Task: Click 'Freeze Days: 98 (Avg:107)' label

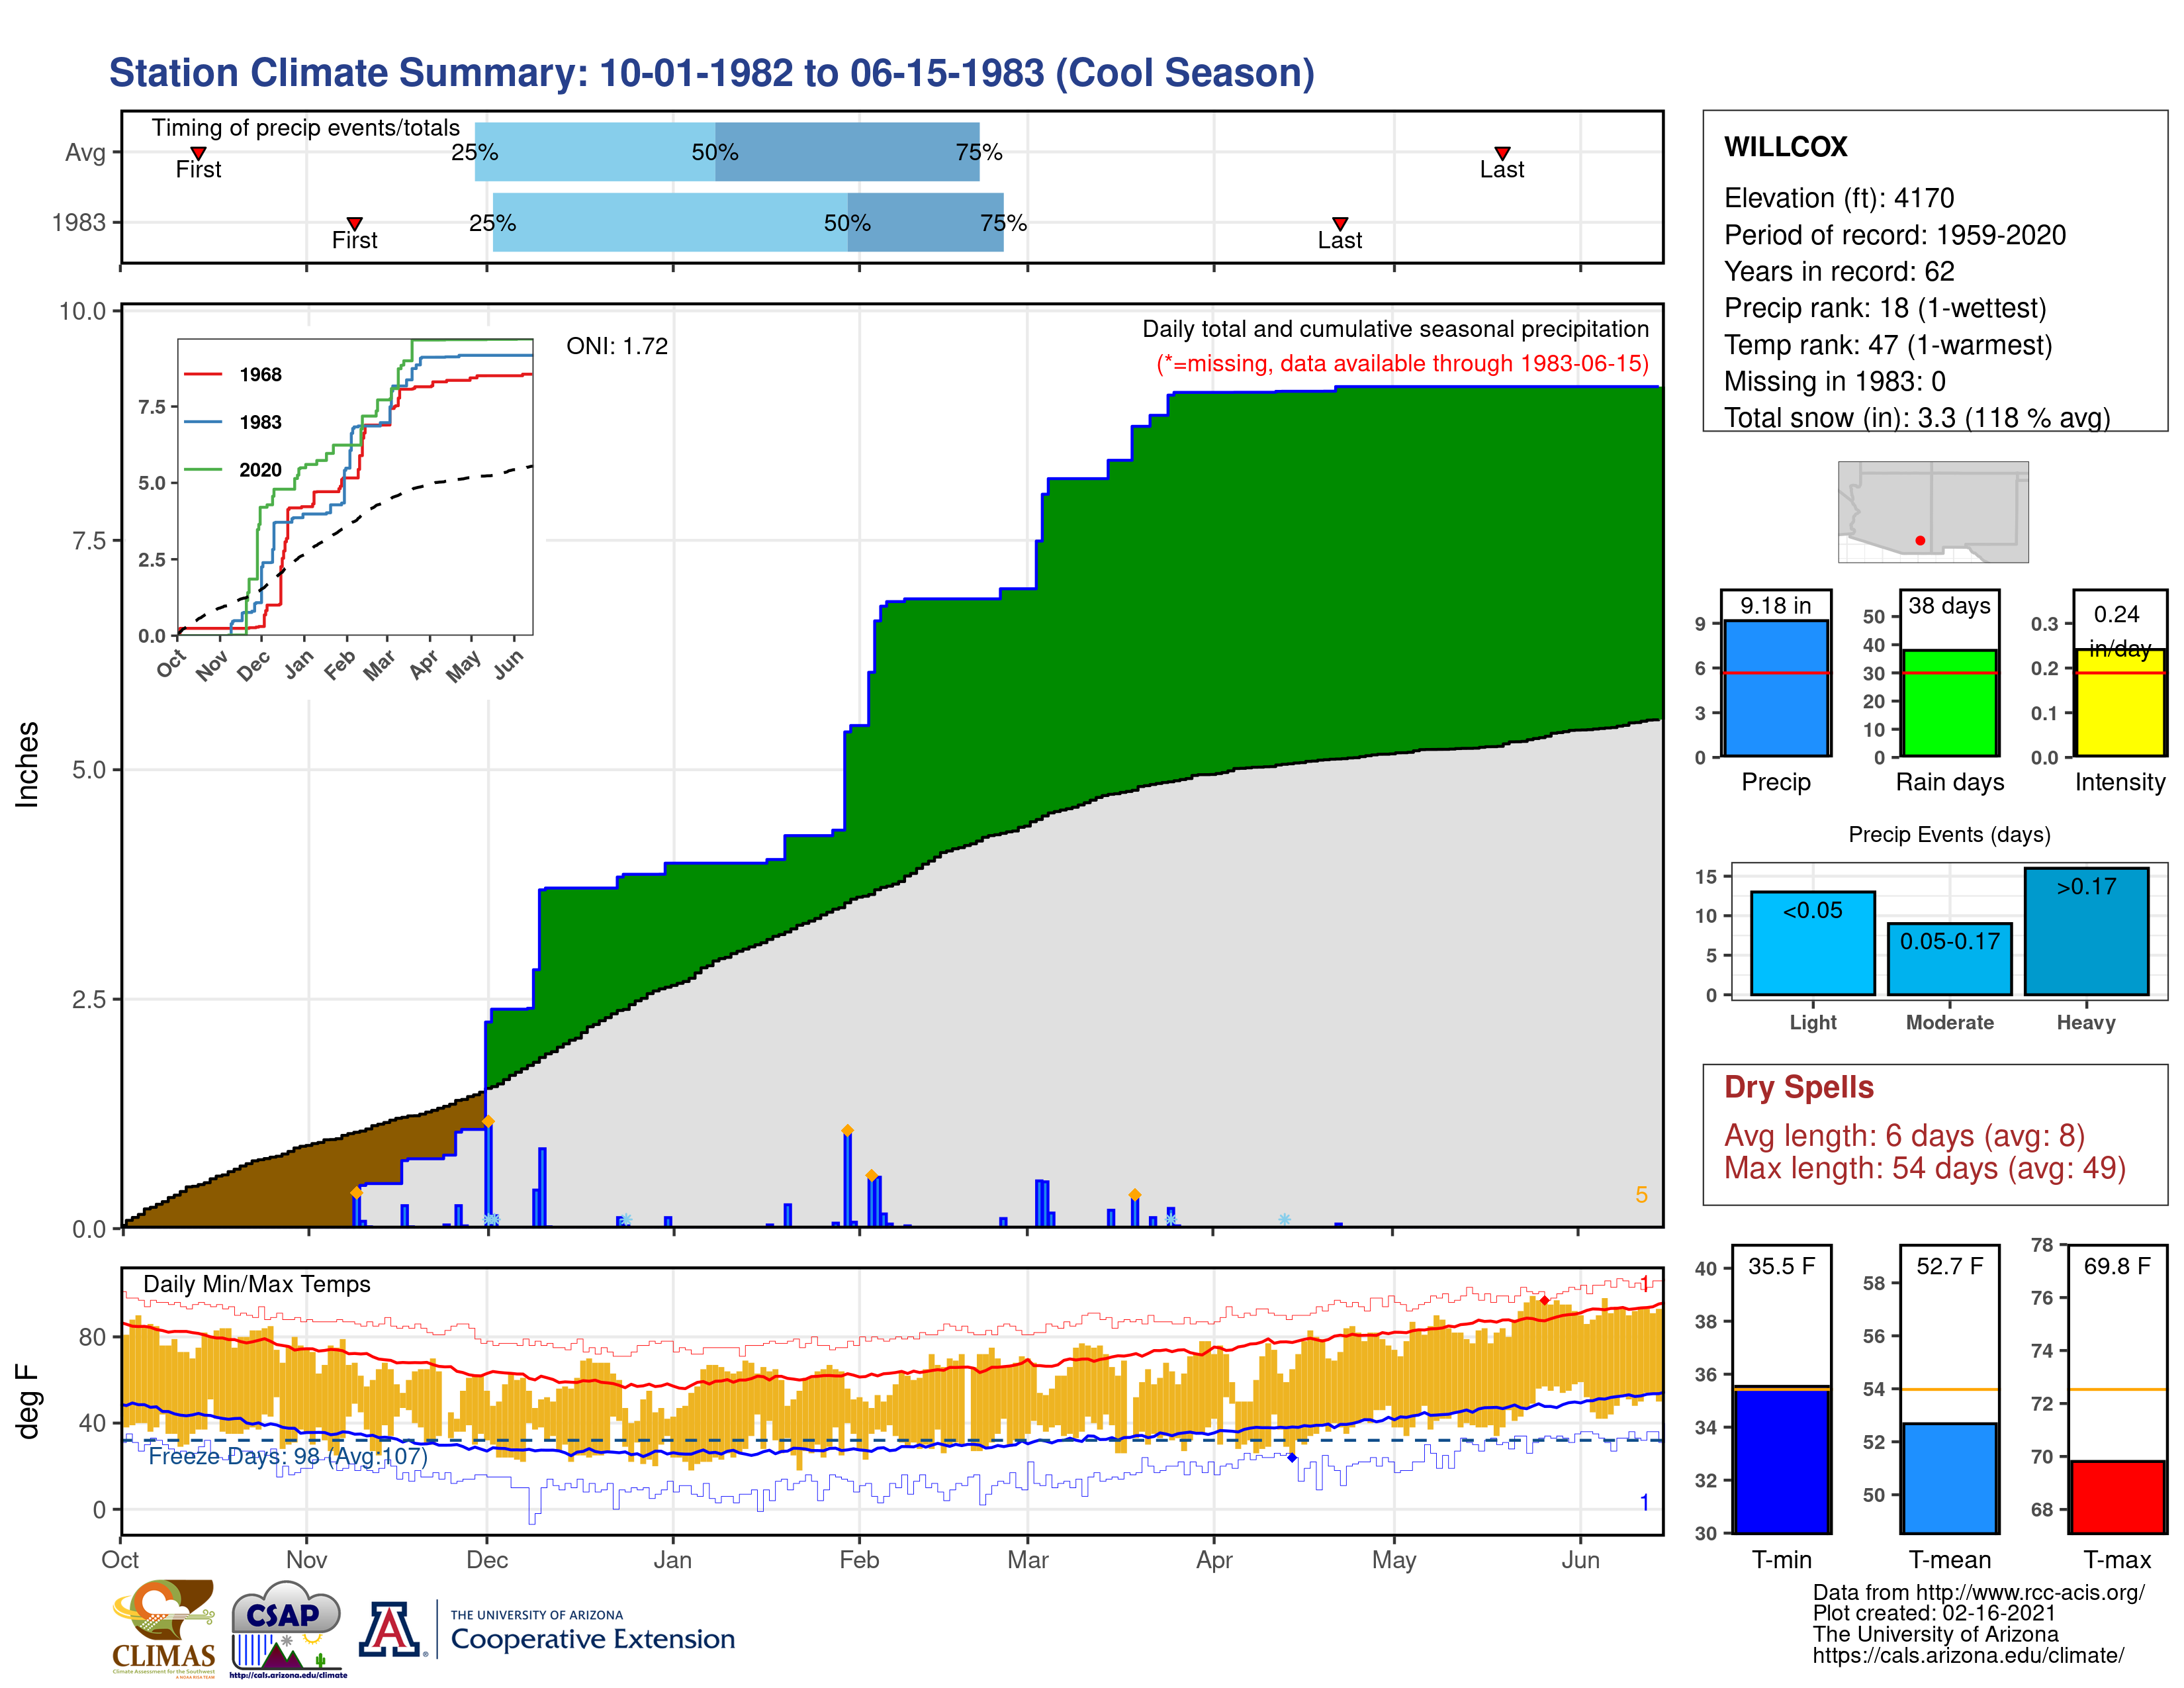Action: (288, 1456)
